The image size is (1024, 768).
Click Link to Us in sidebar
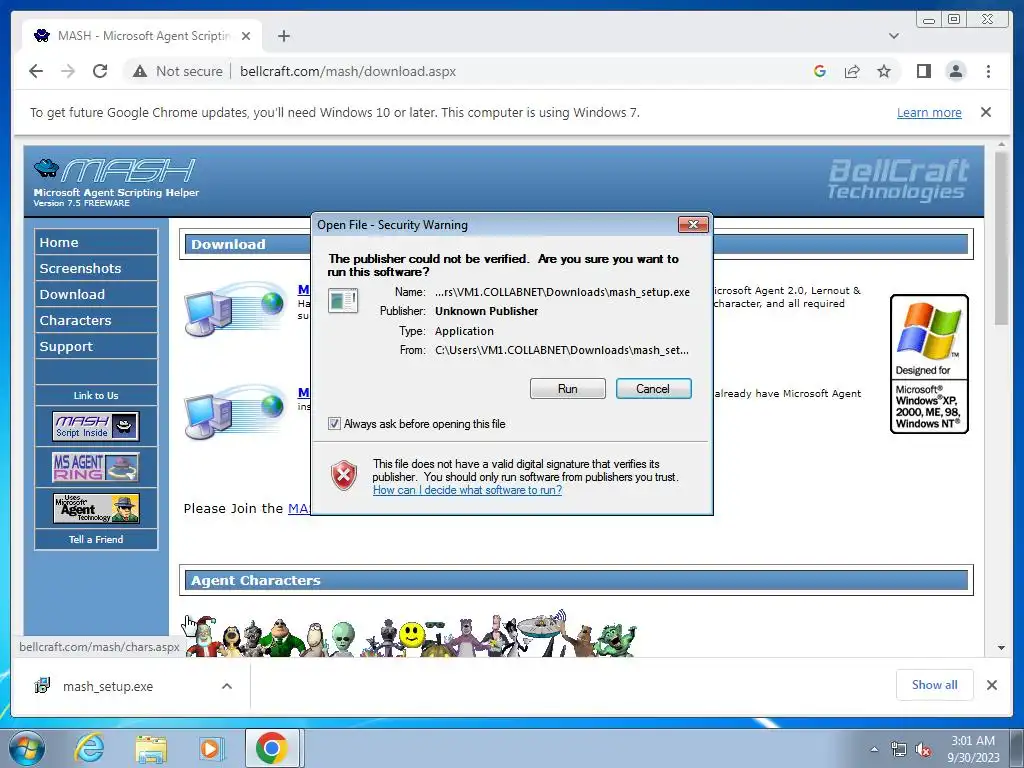click(96, 396)
